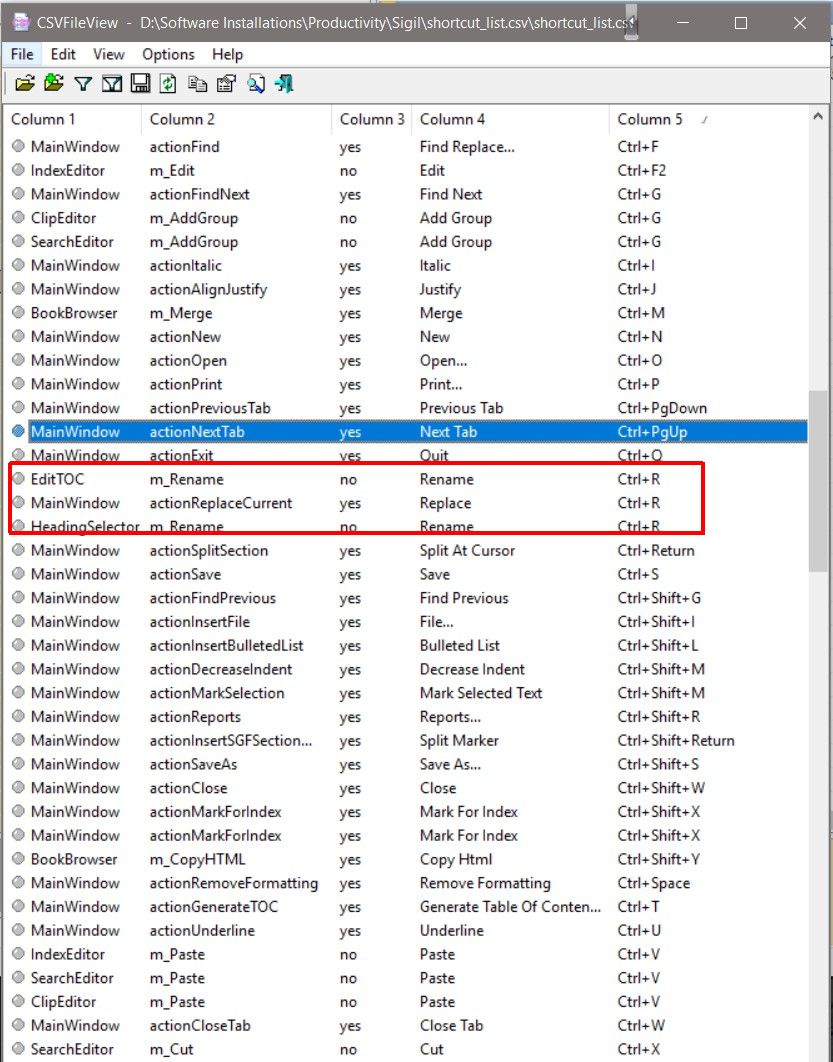Click the CSVFileView title bar app icon
Viewport: 833px width, 1062px height.
coord(21,22)
